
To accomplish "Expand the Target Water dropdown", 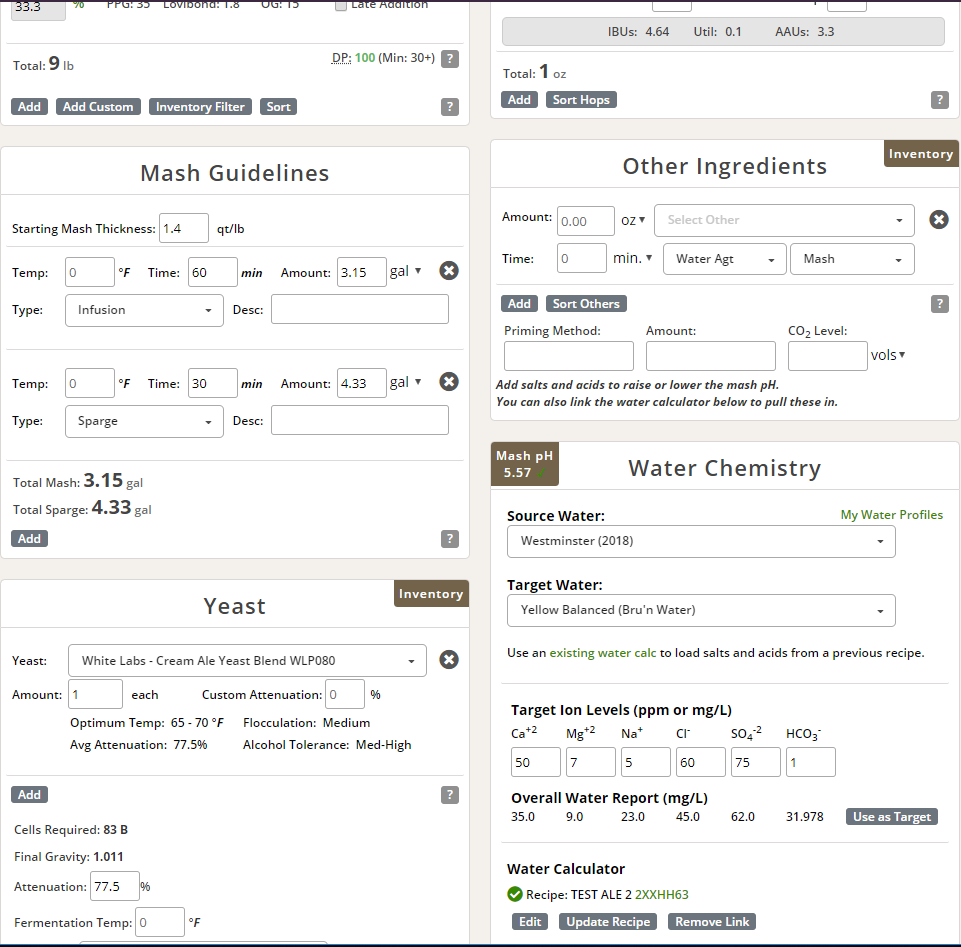I will tap(701, 610).
